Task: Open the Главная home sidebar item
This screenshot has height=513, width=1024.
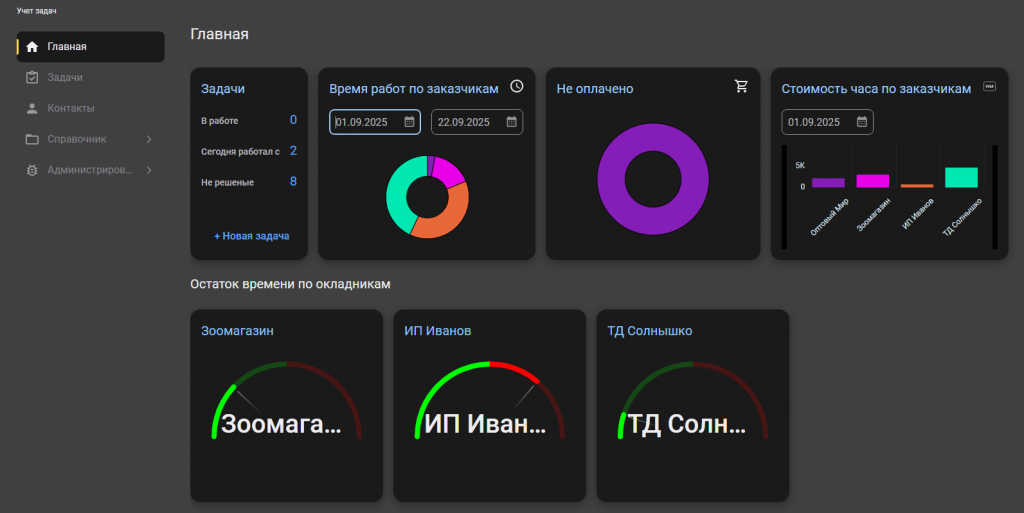Action: pos(90,46)
